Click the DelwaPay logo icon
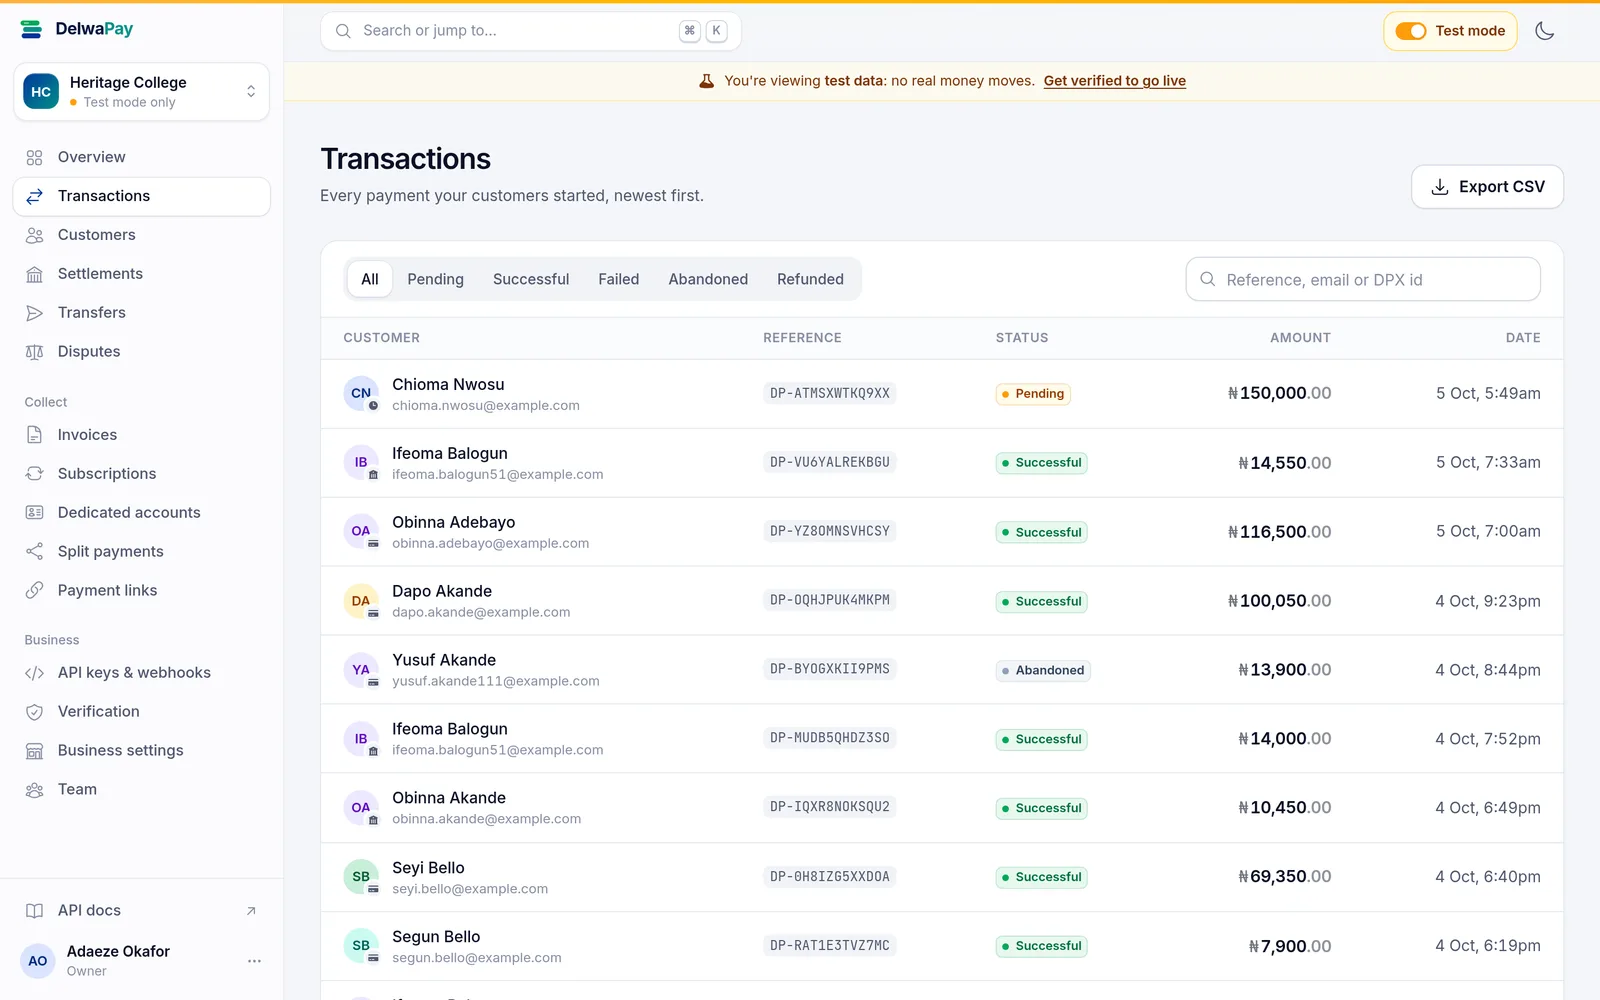The image size is (1600, 1000). (x=31, y=29)
